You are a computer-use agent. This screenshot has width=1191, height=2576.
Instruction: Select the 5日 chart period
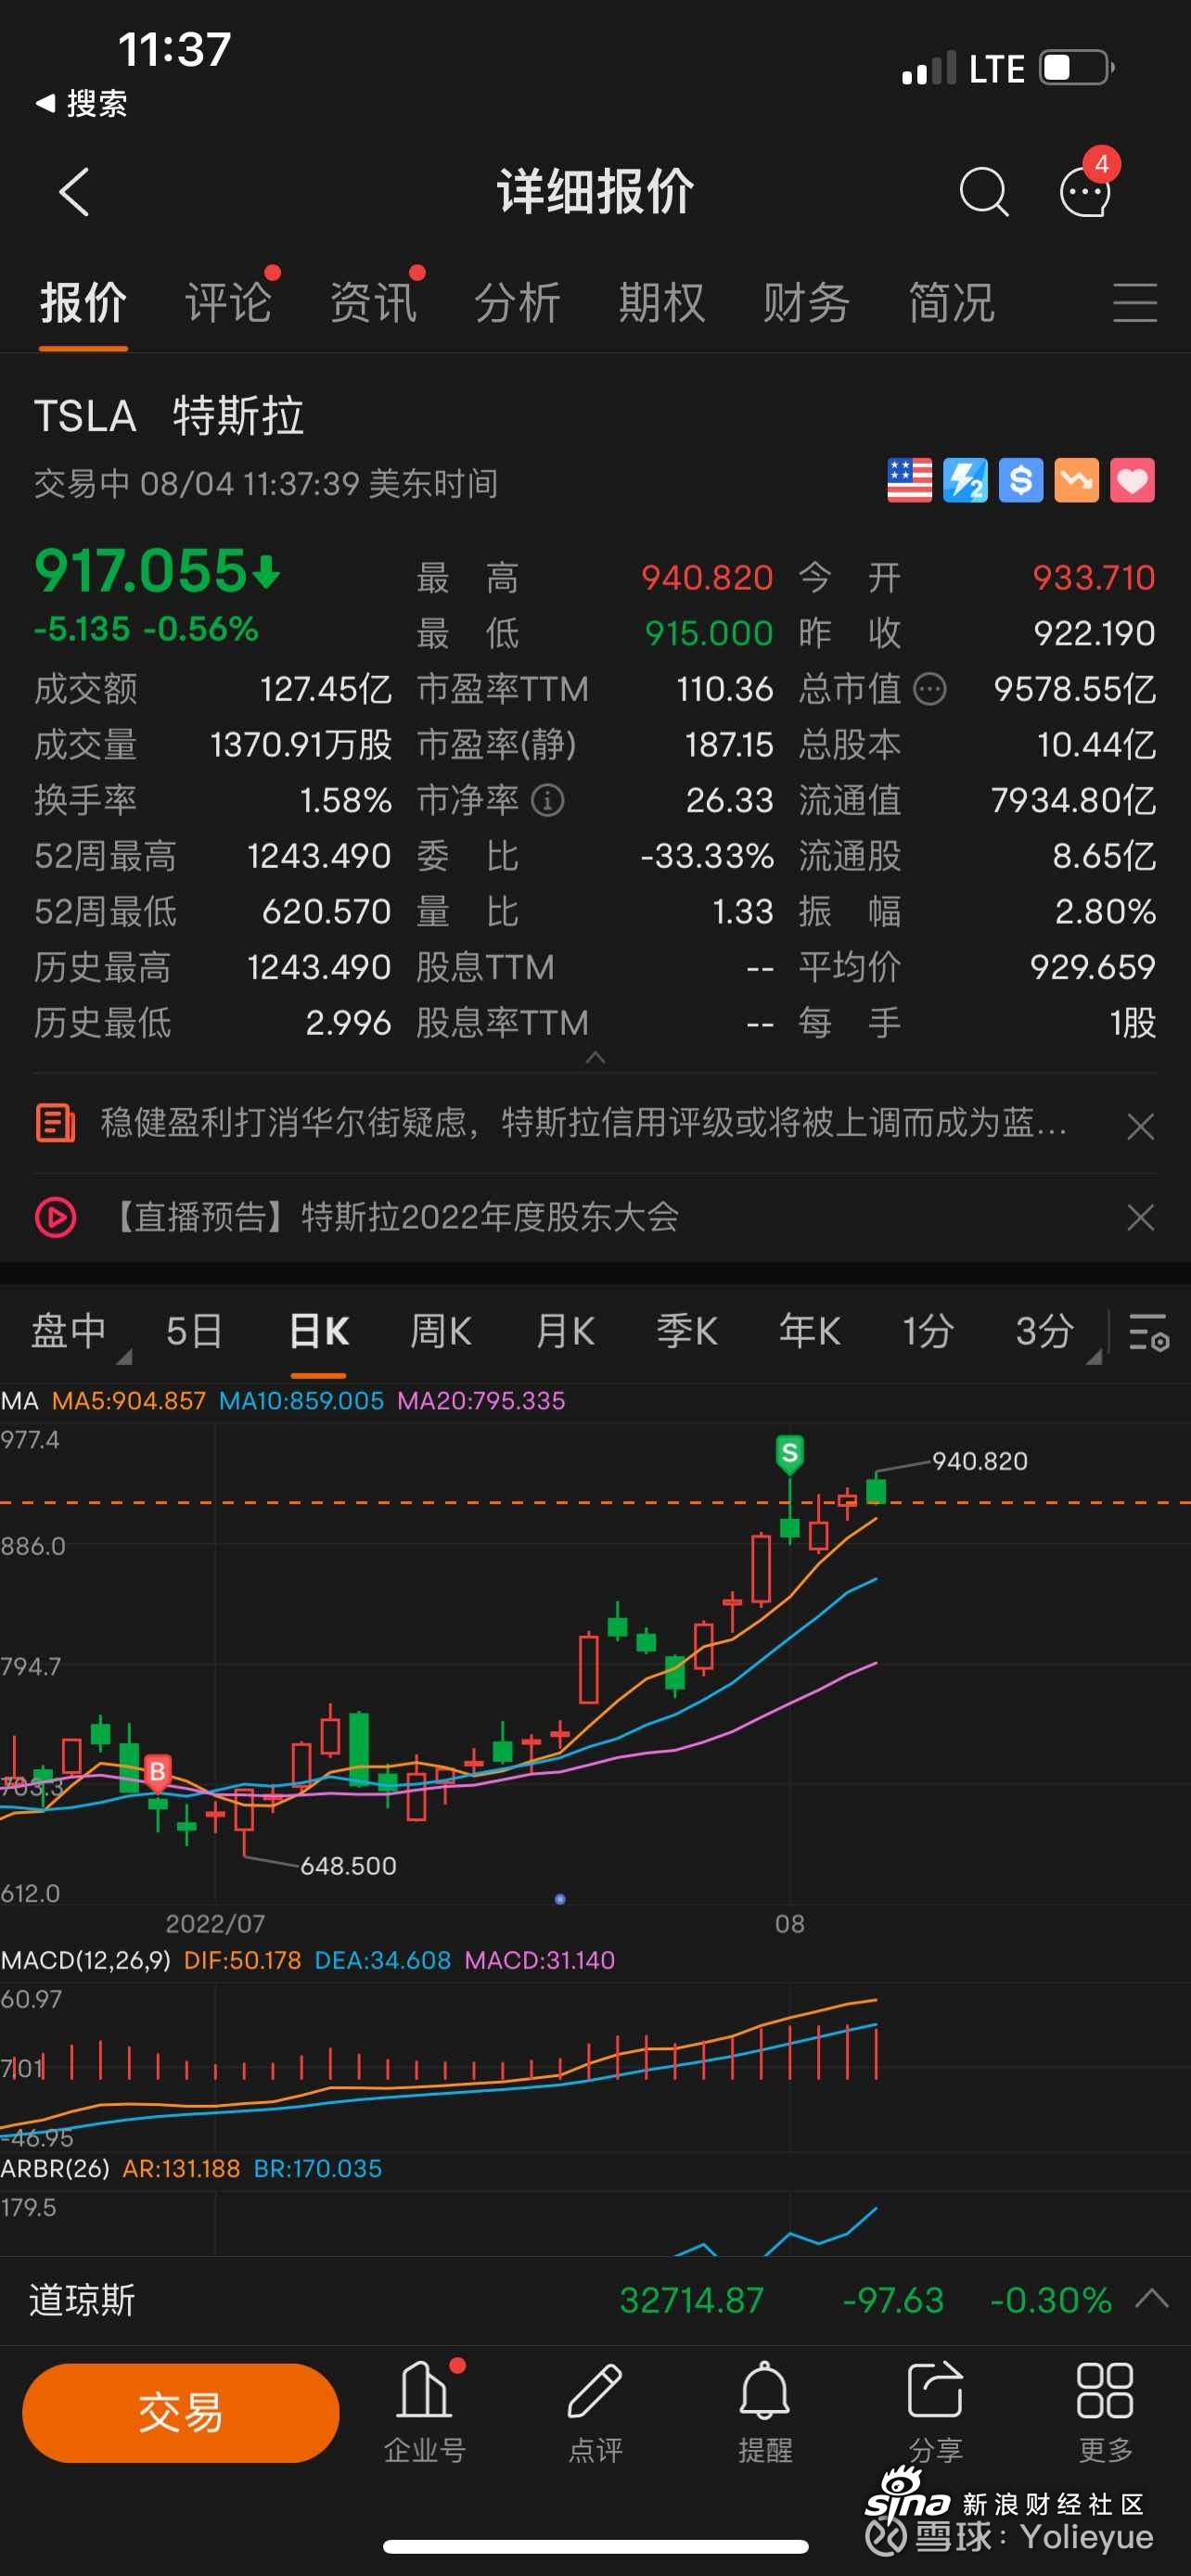(194, 1332)
